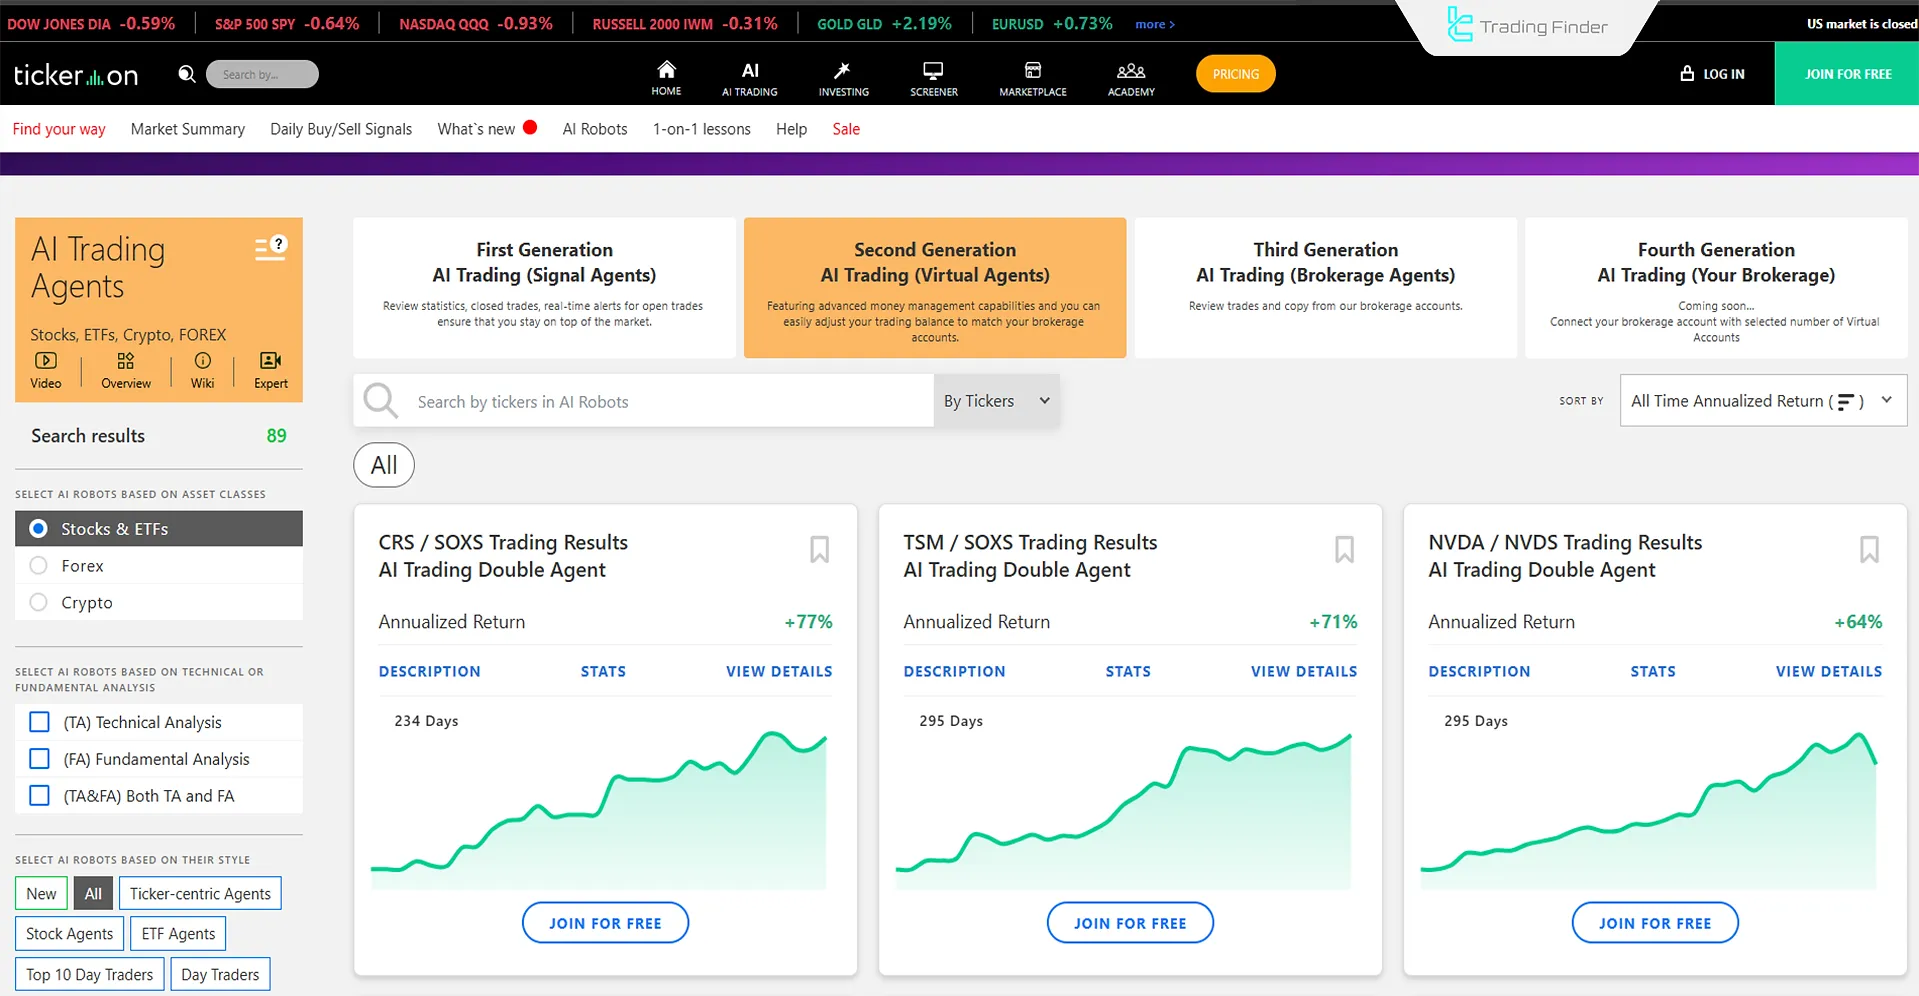Image resolution: width=1919 pixels, height=996 pixels.
Task: Enable the (TA) Technical Analysis checkbox
Action: pyautogui.click(x=39, y=721)
